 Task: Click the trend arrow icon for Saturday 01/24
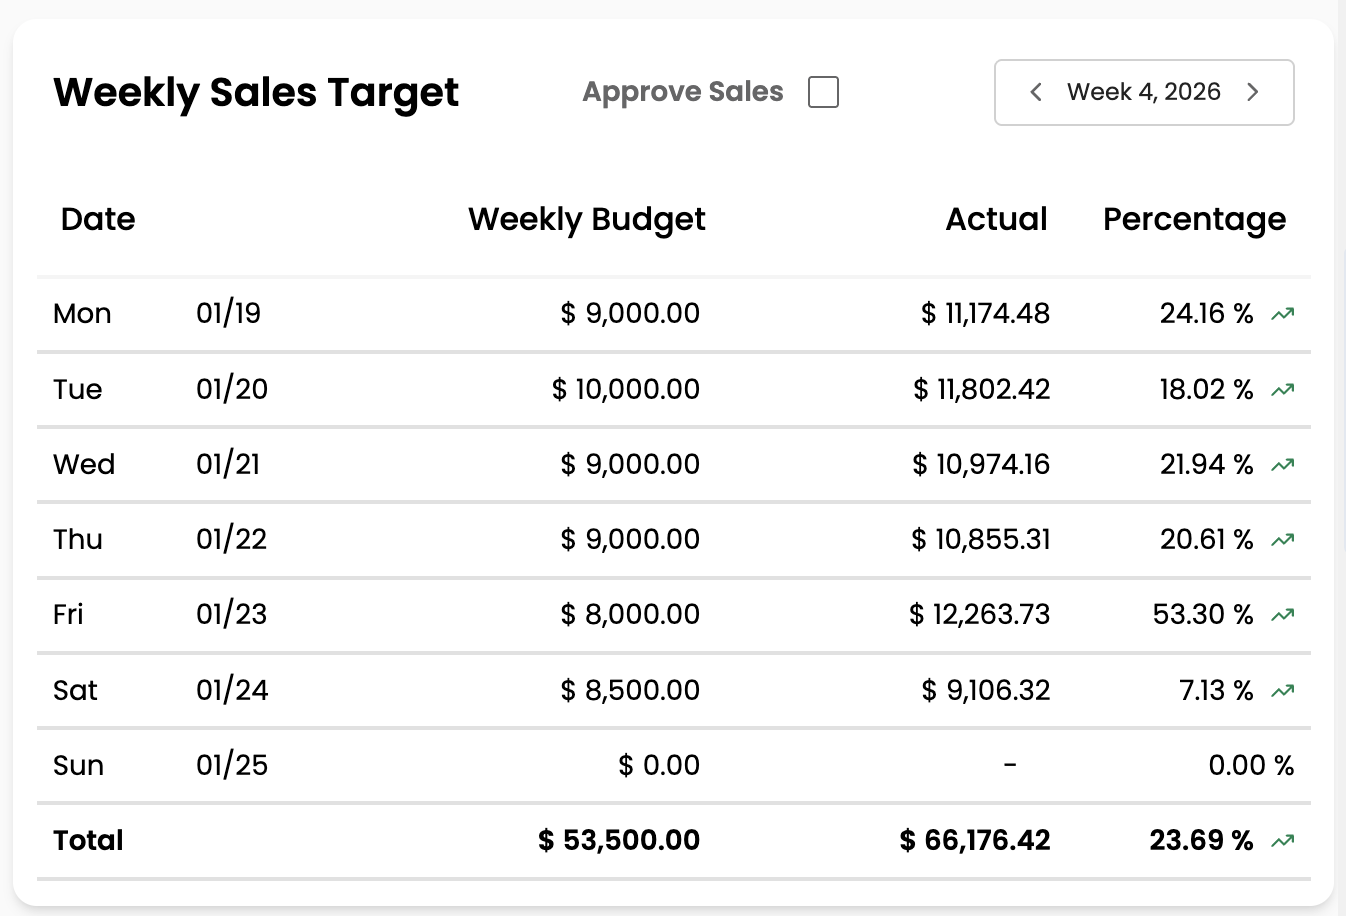[1283, 690]
